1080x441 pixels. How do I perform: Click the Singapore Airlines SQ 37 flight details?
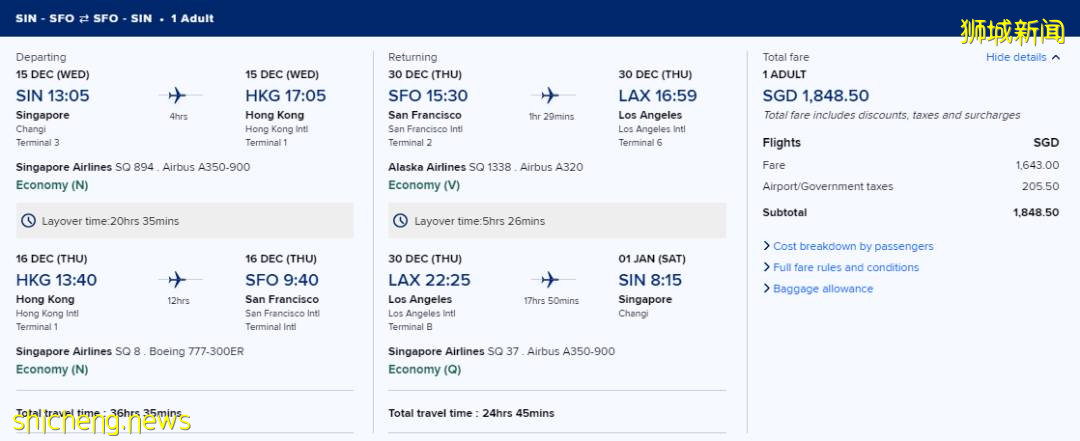(x=501, y=351)
